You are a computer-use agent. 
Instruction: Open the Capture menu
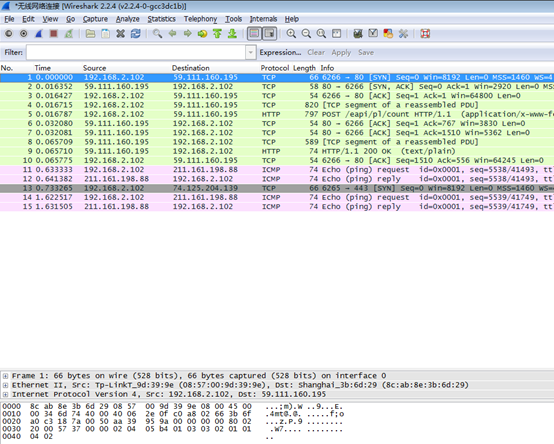tap(95, 19)
